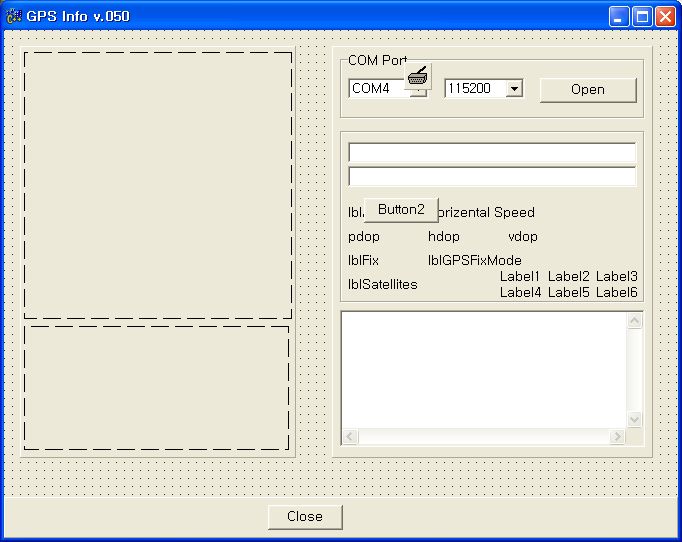This screenshot has width=682, height=542.
Task: Maximize the GPS Info window
Action: coord(642,16)
